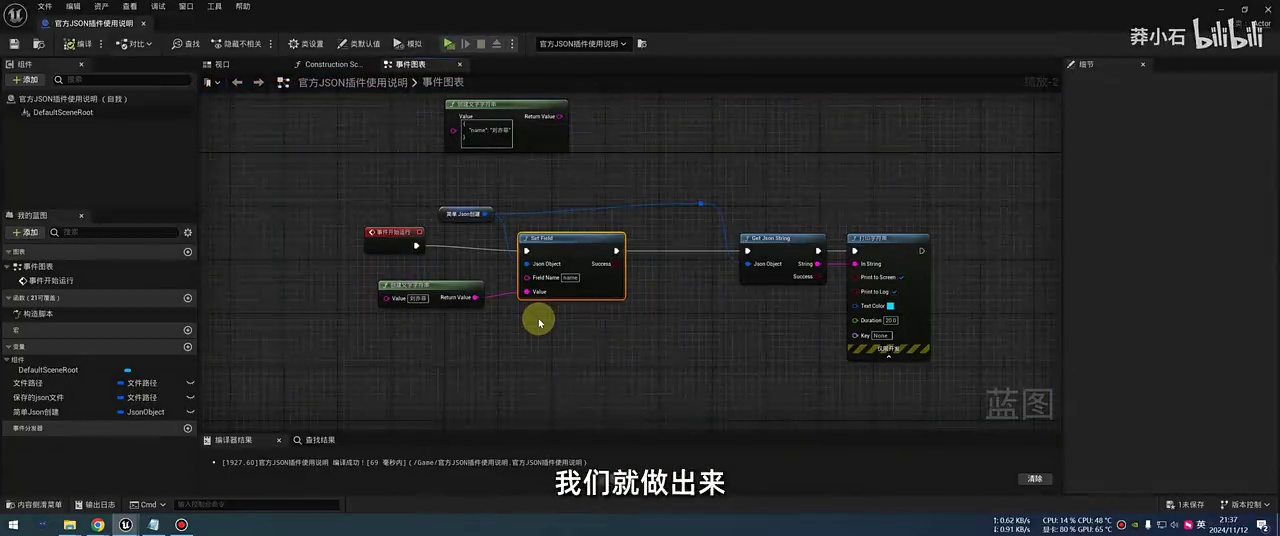
Task: Toggle Print to Log checkbox
Action: pos(895,291)
